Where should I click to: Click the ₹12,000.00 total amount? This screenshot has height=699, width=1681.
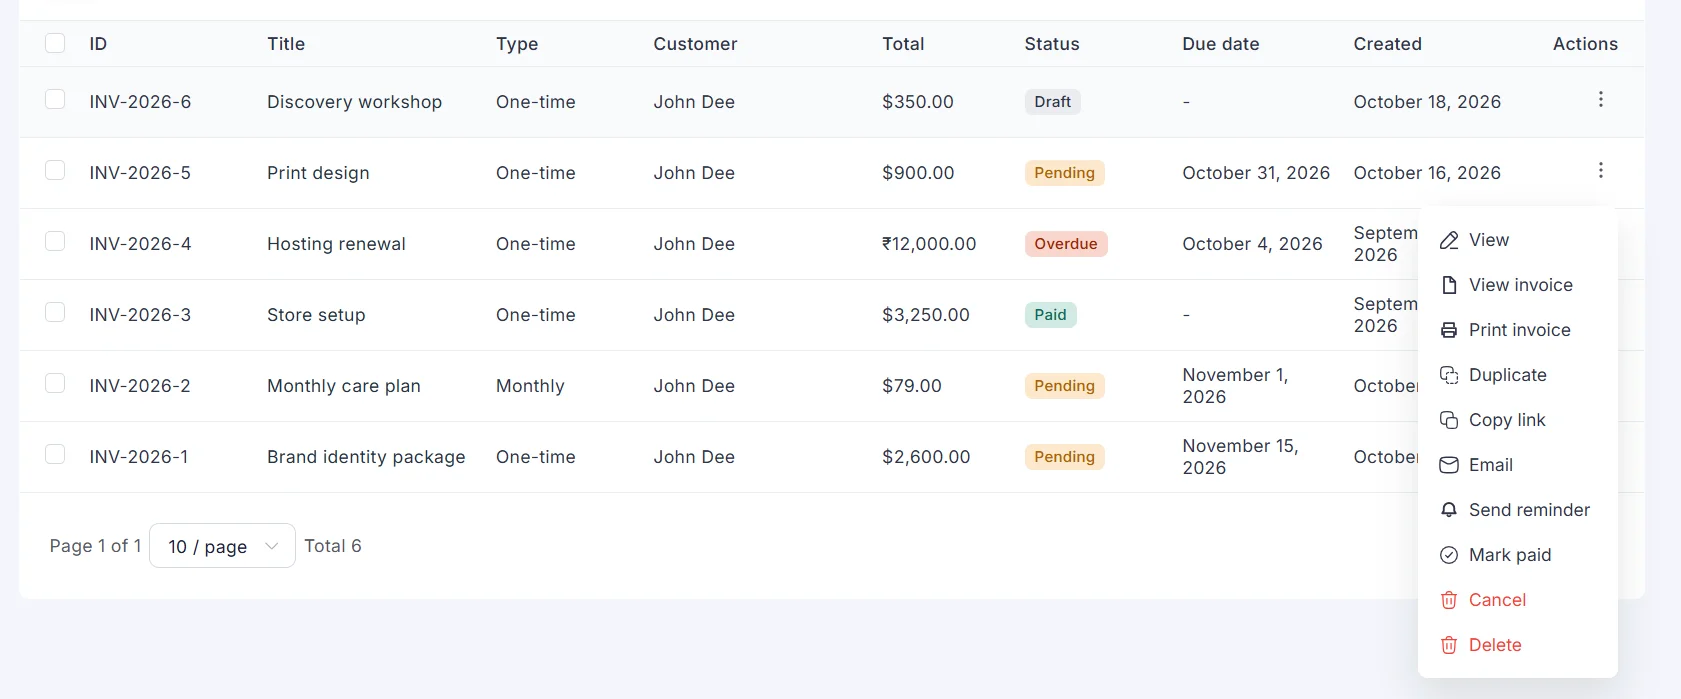929,244
